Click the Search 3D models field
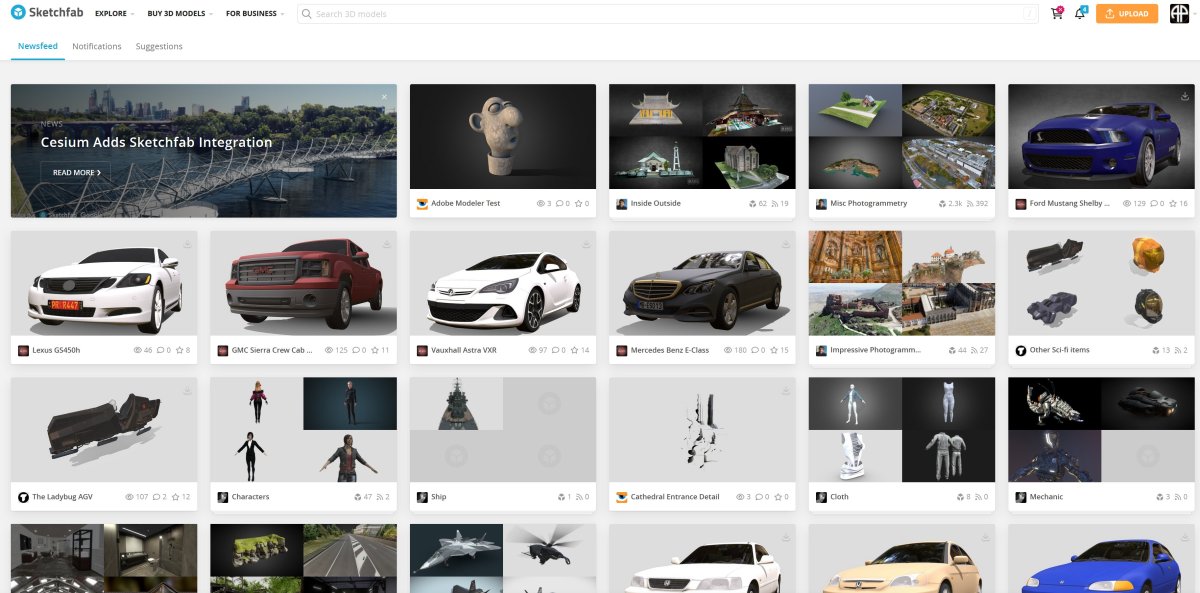Screen dimensions: 1200x593 coord(660,14)
